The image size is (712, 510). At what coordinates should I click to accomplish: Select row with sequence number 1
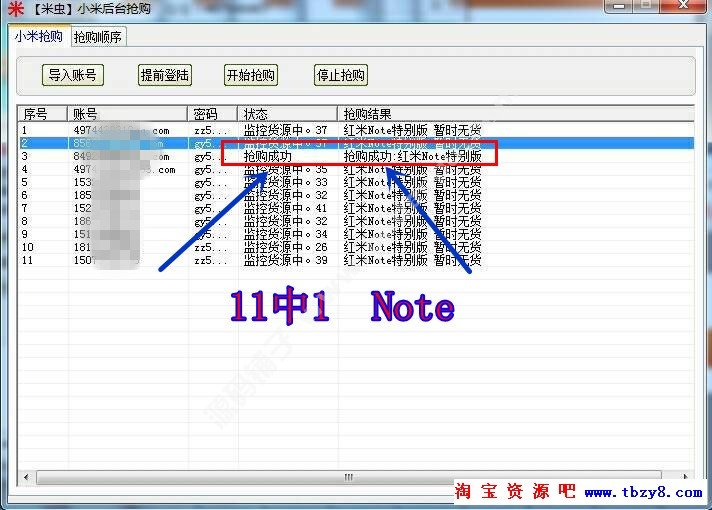click(x=356, y=130)
